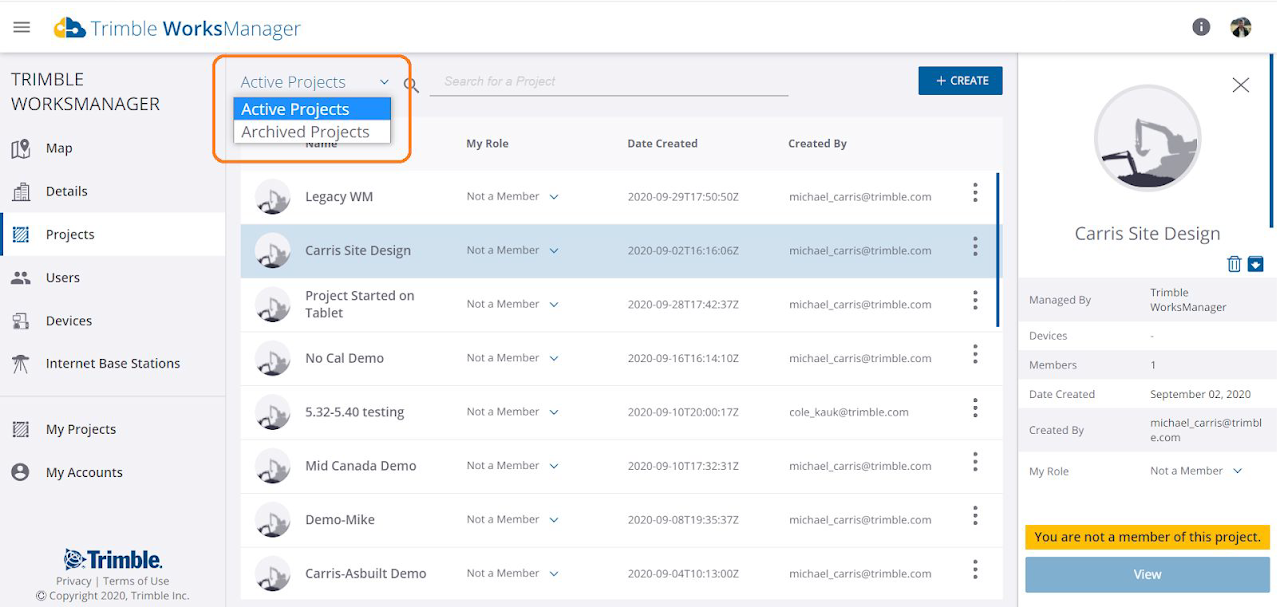
Task: Click the project list vertical scrollbar
Action: click(x=998, y=250)
